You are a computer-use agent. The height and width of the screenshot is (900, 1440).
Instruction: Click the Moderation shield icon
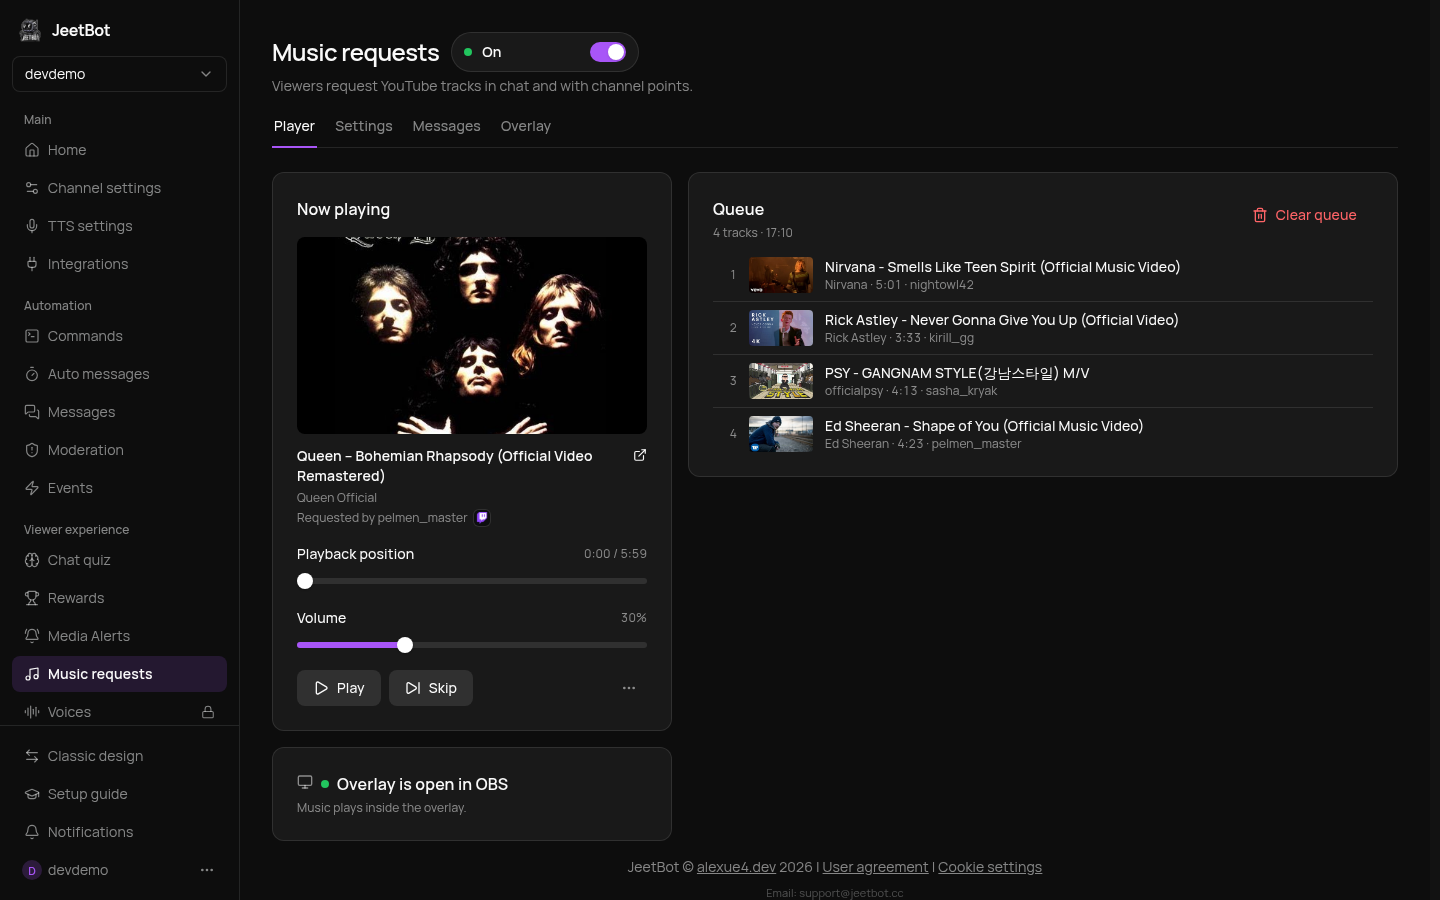(x=32, y=450)
